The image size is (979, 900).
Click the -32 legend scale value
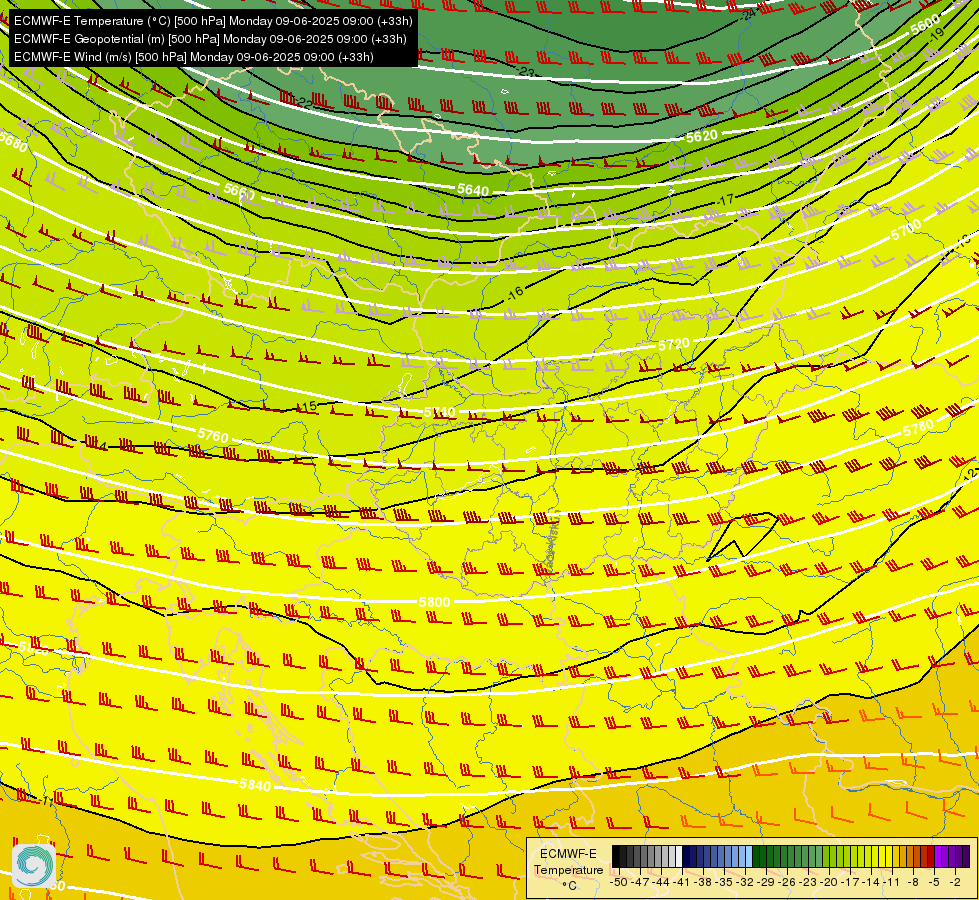pyautogui.click(x=745, y=883)
